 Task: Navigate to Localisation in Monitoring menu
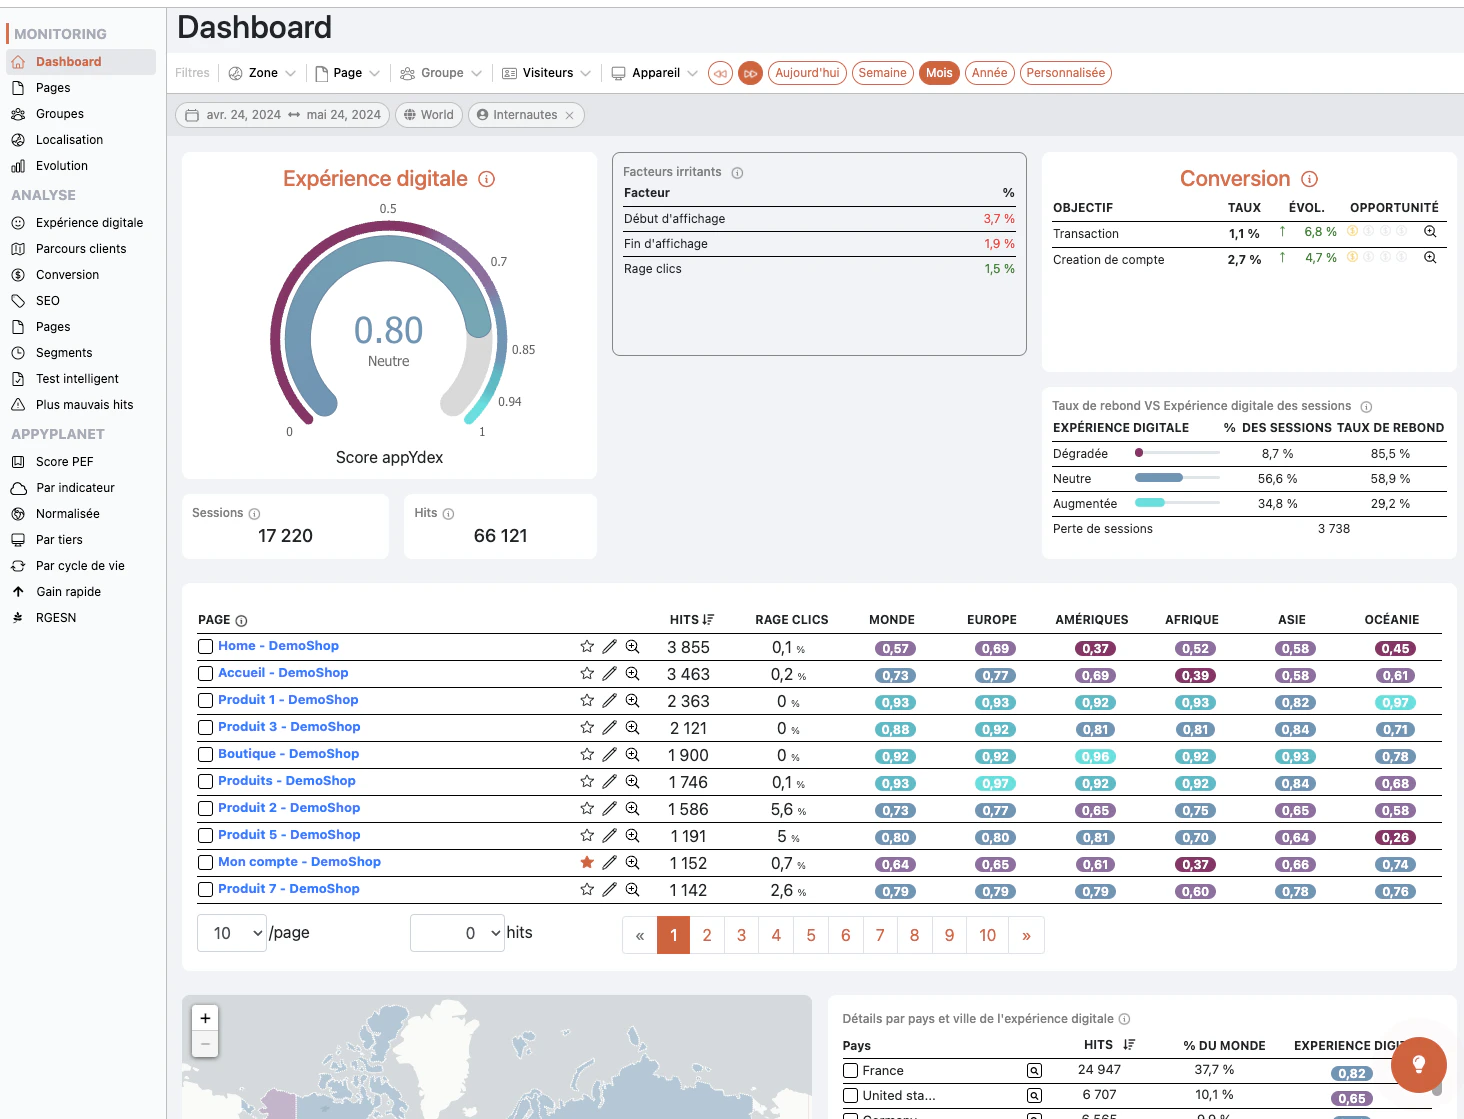(x=69, y=140)
